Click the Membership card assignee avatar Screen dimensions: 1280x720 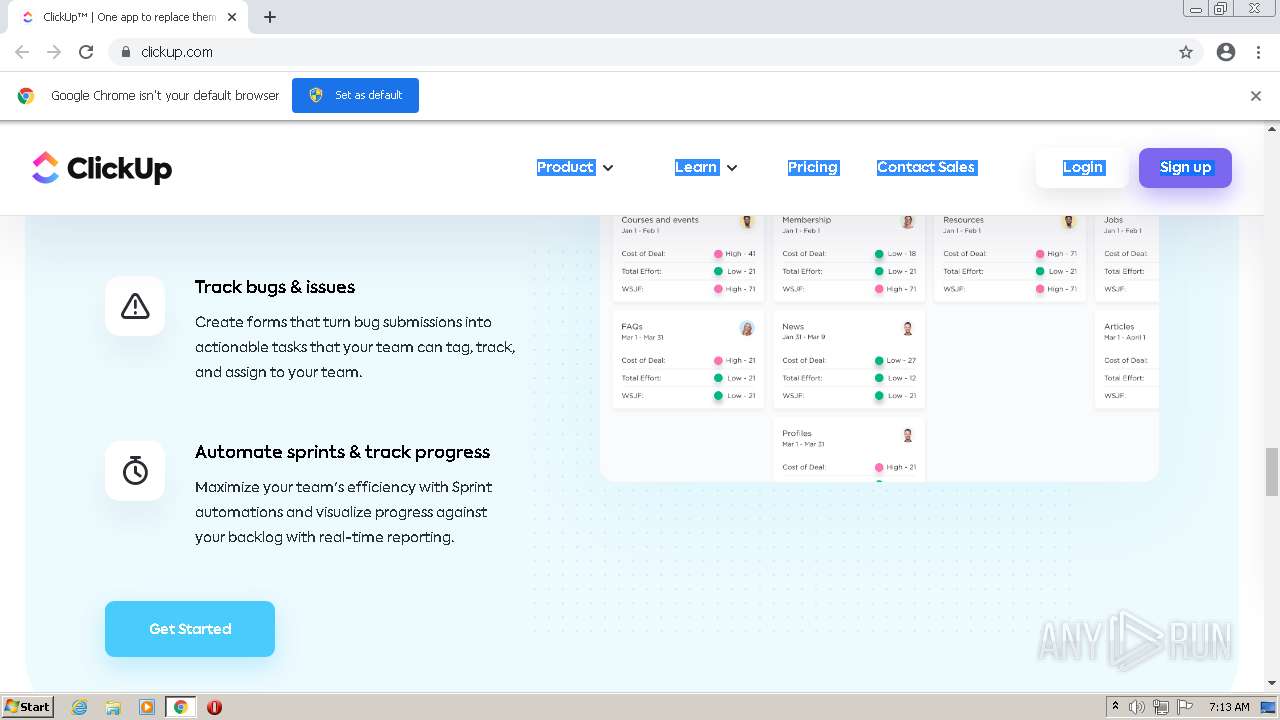pyautogui.click(x=908, y=222)
